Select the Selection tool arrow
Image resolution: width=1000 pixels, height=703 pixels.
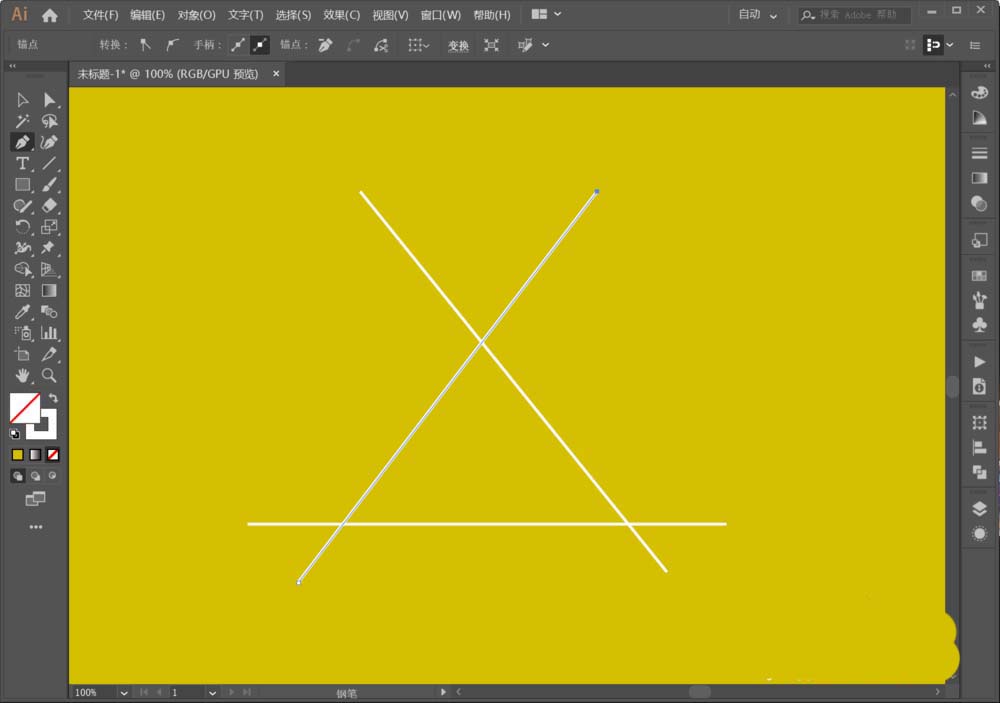22,100
